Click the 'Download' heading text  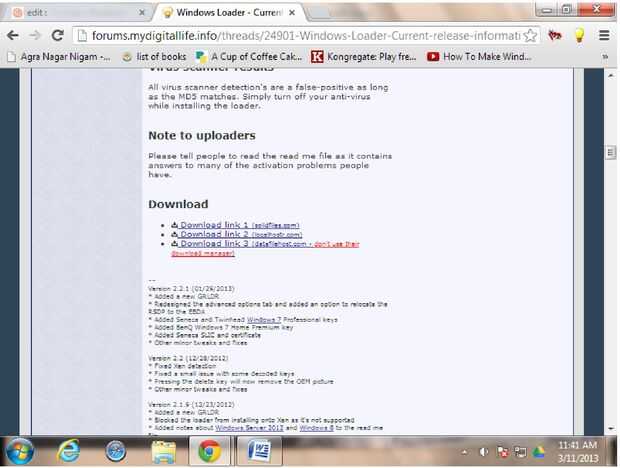point(178,204)
